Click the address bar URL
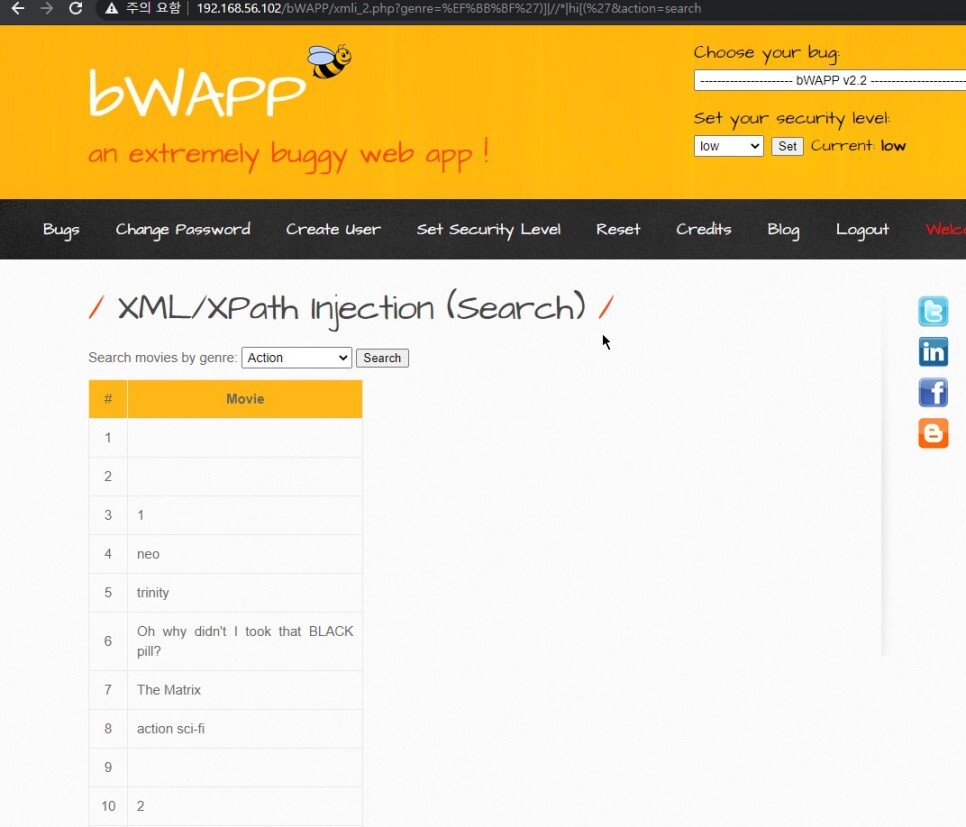966x827 pixels. pos(448,9)
